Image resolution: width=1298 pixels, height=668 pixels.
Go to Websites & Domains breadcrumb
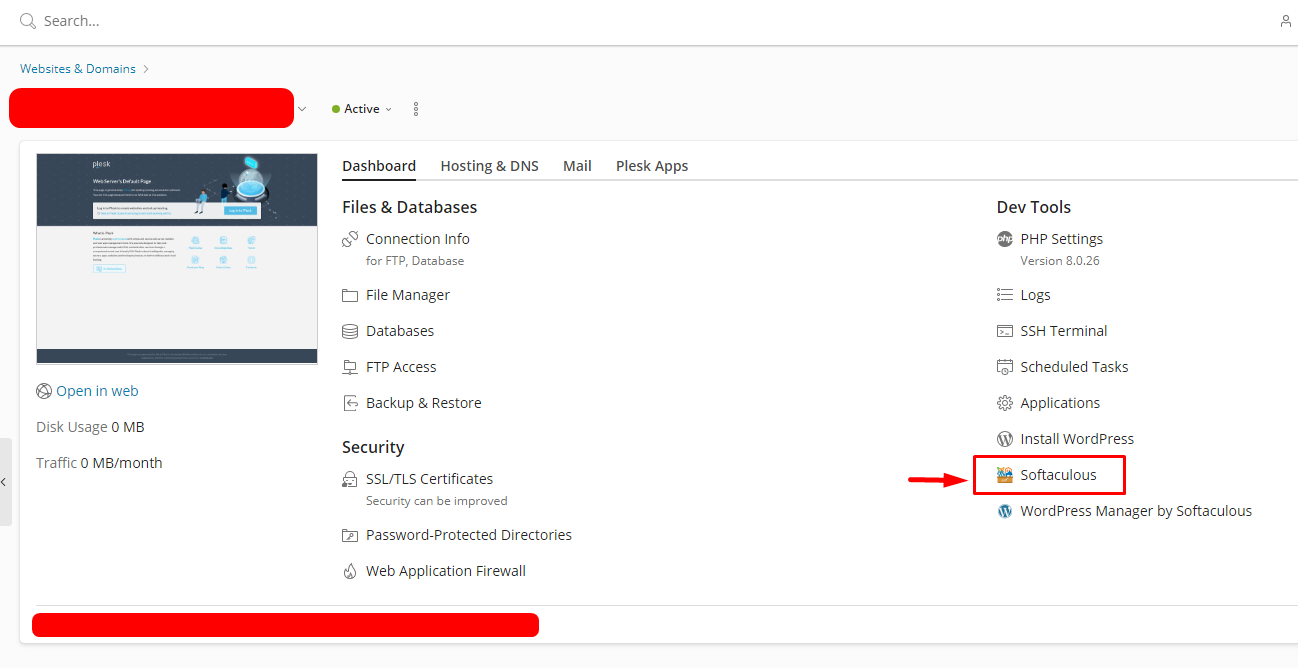[x=78, y=69]
